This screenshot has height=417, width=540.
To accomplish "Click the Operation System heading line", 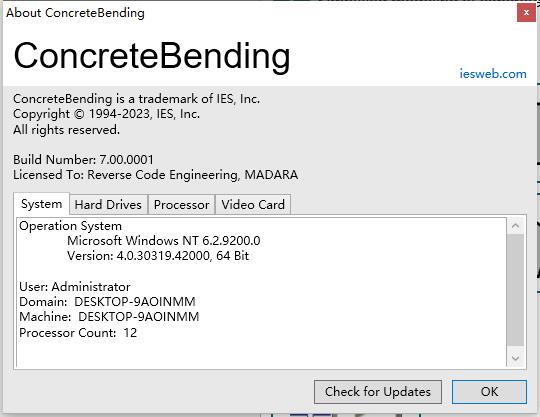I will 71,226.
